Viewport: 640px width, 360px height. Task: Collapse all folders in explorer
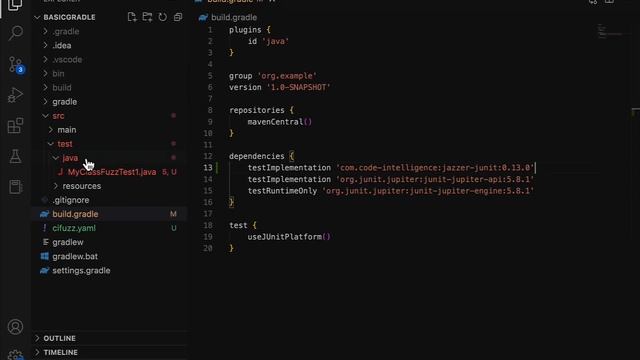(178, 17)
